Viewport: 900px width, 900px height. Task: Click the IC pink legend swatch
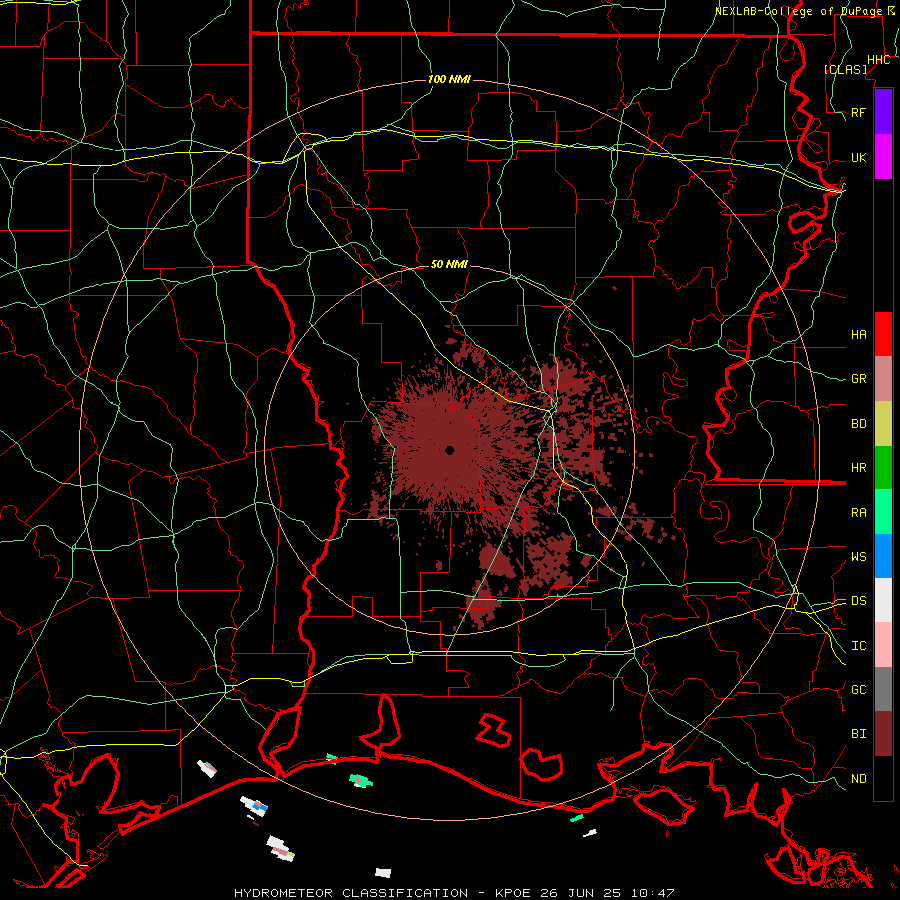[883, 645]
